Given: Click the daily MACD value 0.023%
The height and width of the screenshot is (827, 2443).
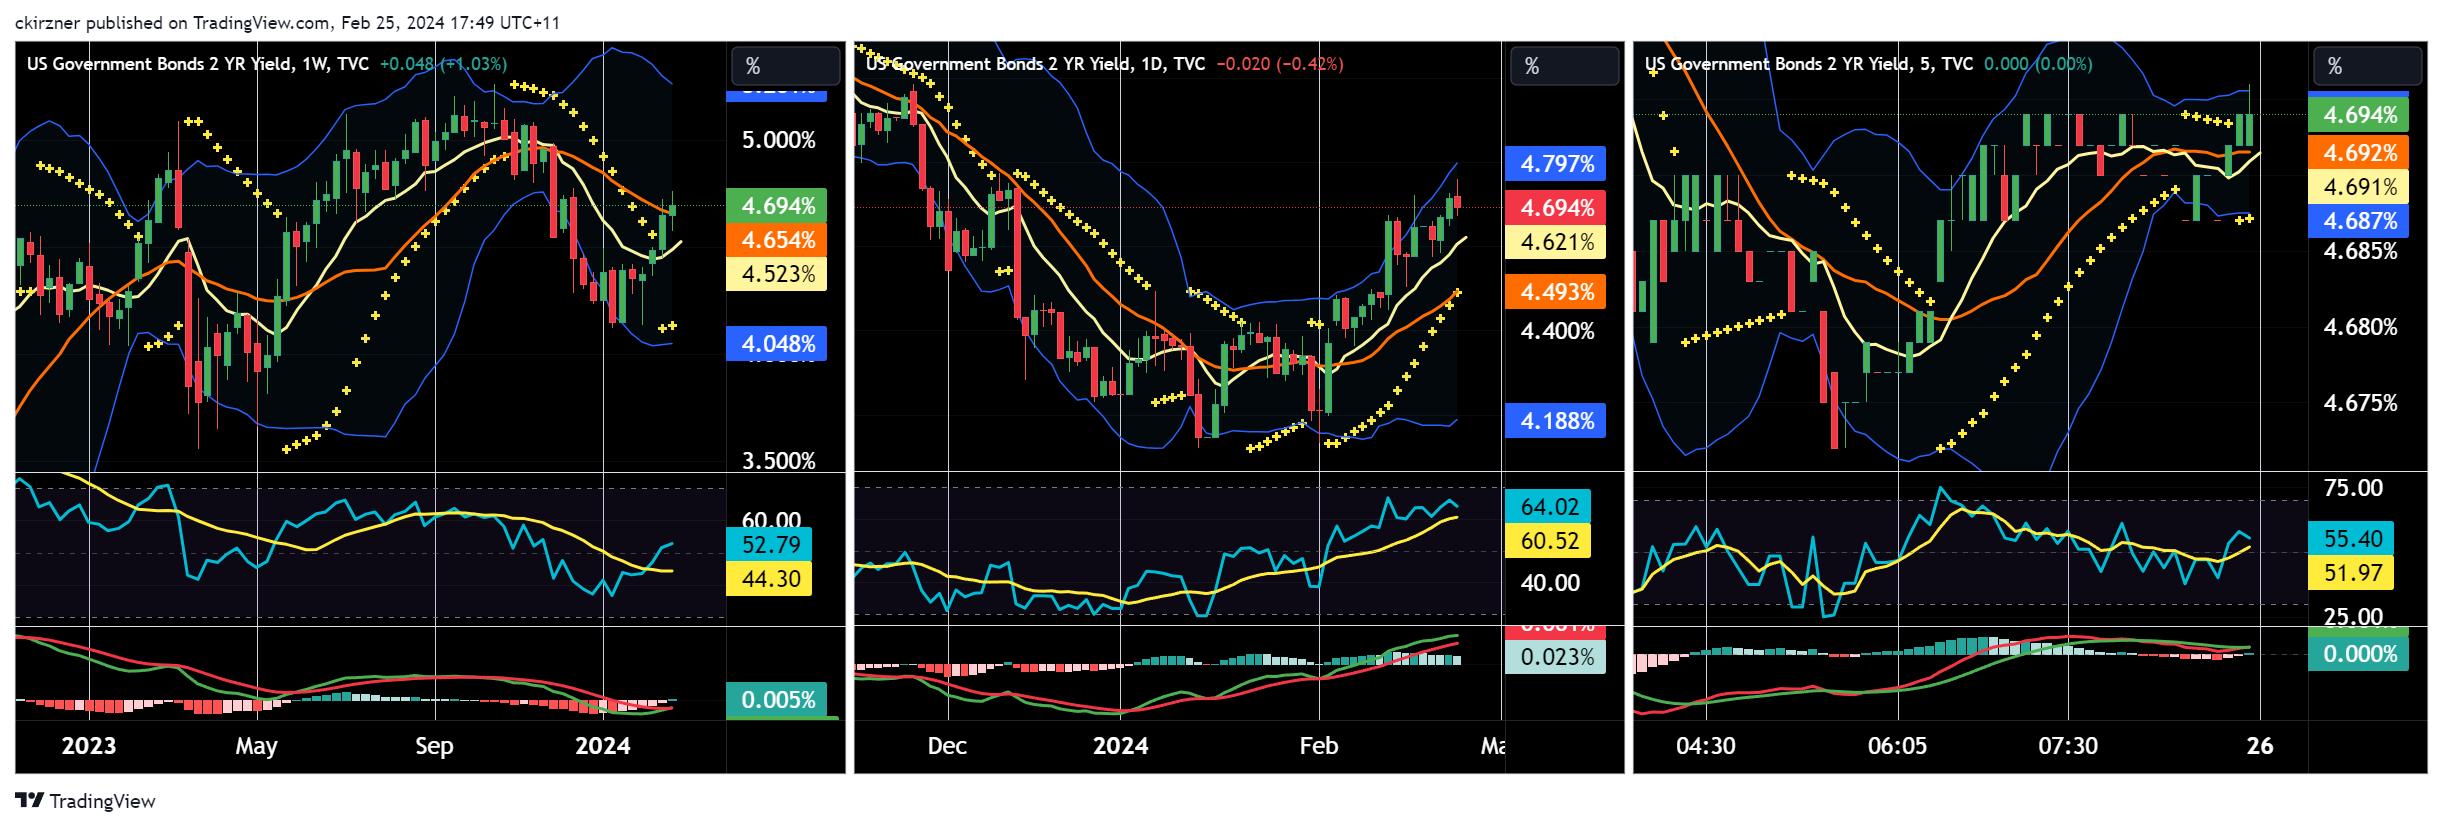Looking at the screenshot, I should (1556, 657).
